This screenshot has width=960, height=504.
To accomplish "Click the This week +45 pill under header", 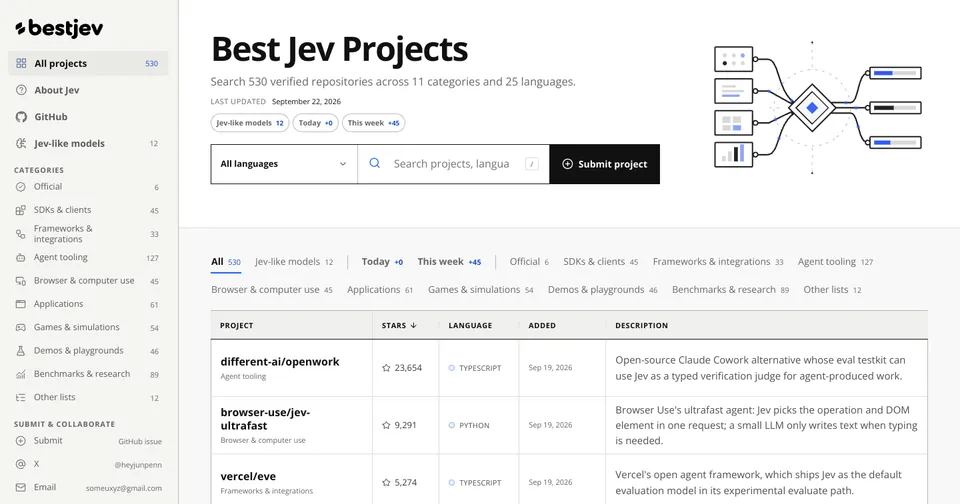I will (x=373, y=123).
